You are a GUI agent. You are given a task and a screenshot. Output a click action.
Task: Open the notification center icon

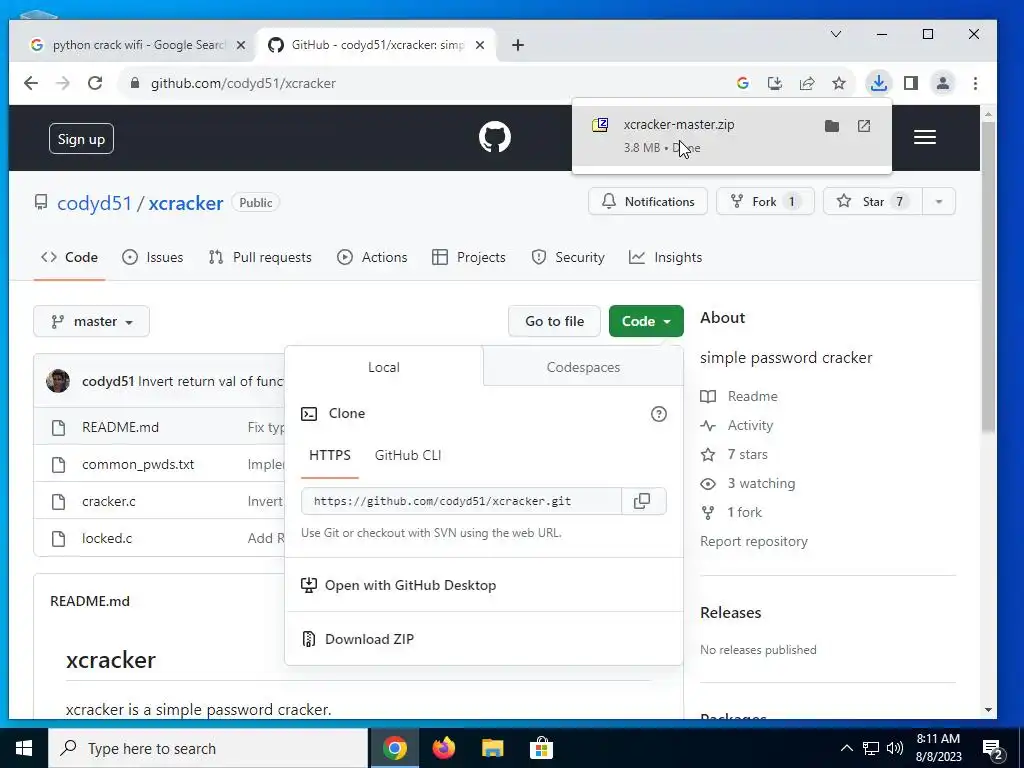coord(993,748)
